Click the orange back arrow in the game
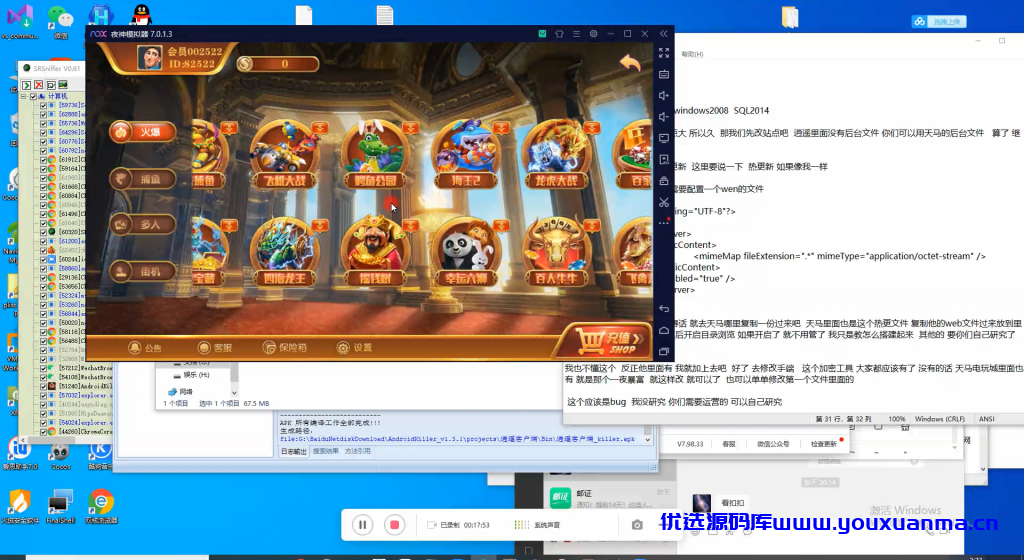Image resolution: width=1024 pixels, height=560 pixels. click(x=630, y=63)
